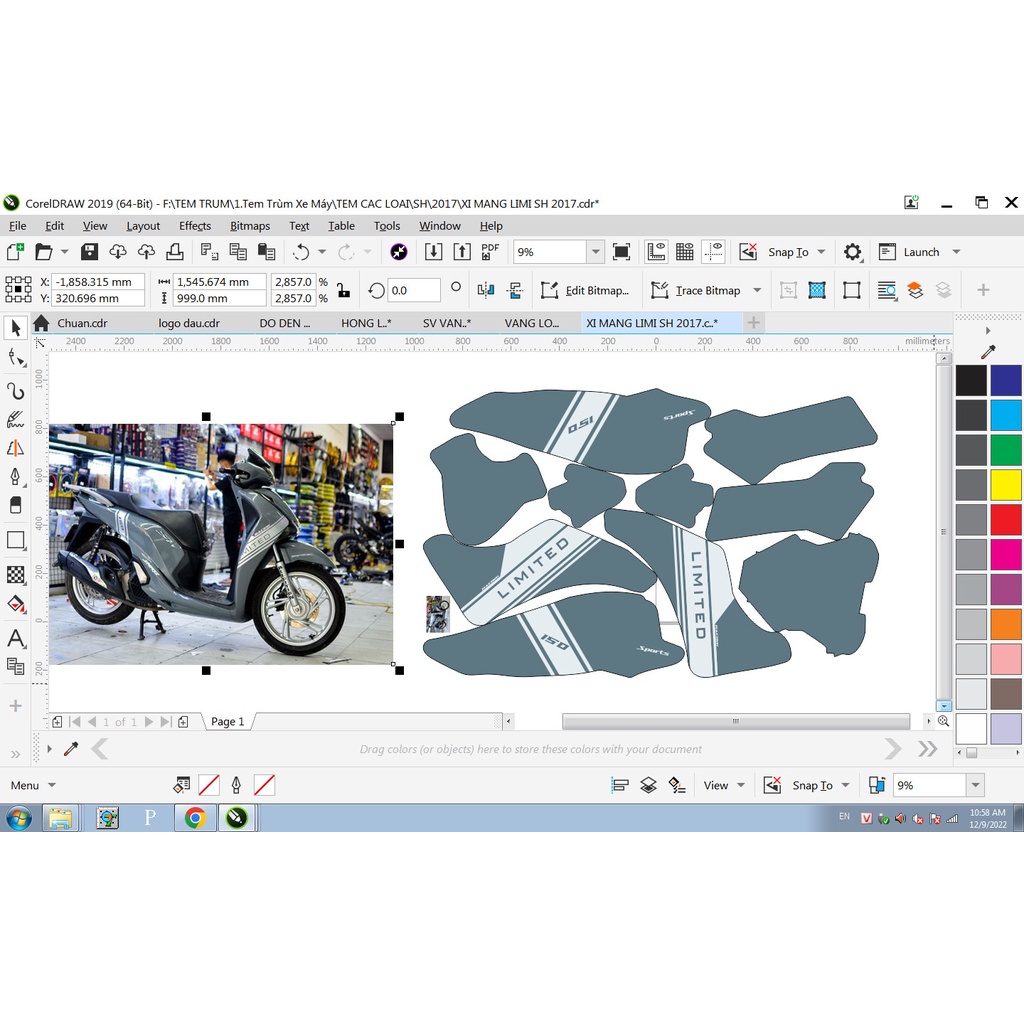Click the Options gear icon
The width and height of the screenshot is (1024, 1024).
pos(852,252)
